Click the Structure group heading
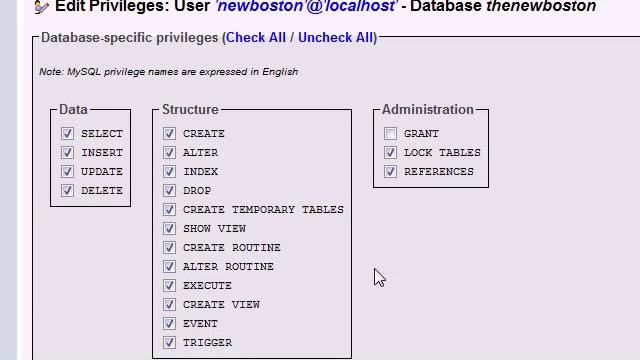The image size is (640, 360). pyautogui.click(x=190, y=109)
